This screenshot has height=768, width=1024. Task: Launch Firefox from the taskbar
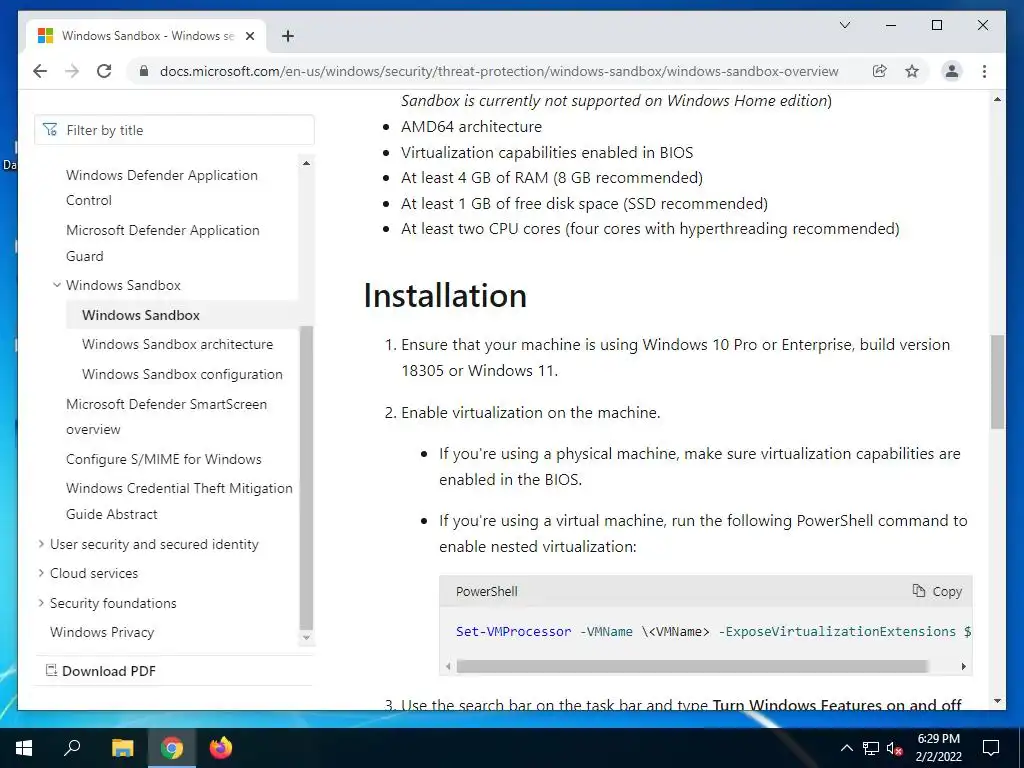tap(221, 748)
